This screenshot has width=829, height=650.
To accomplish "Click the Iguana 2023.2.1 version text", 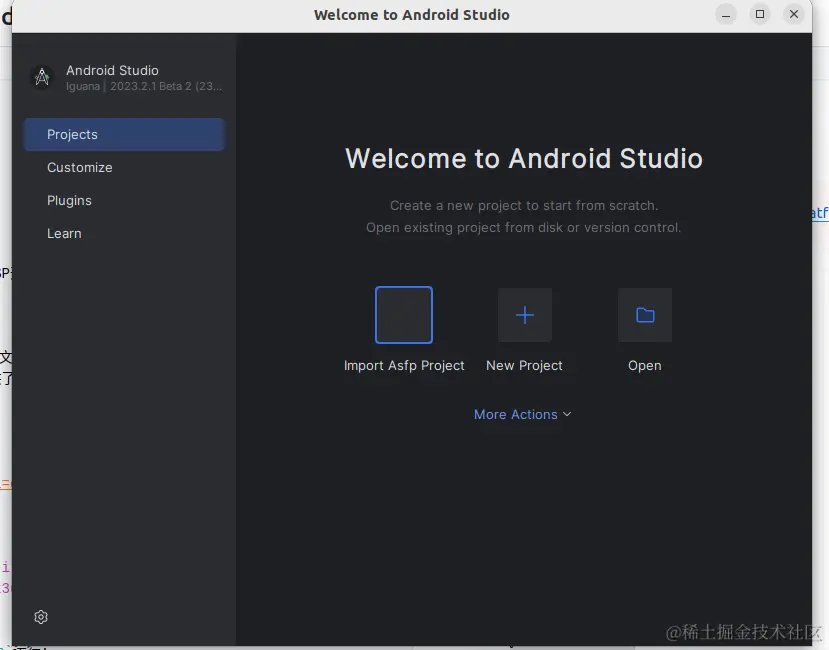I will (x=144, y=86).
